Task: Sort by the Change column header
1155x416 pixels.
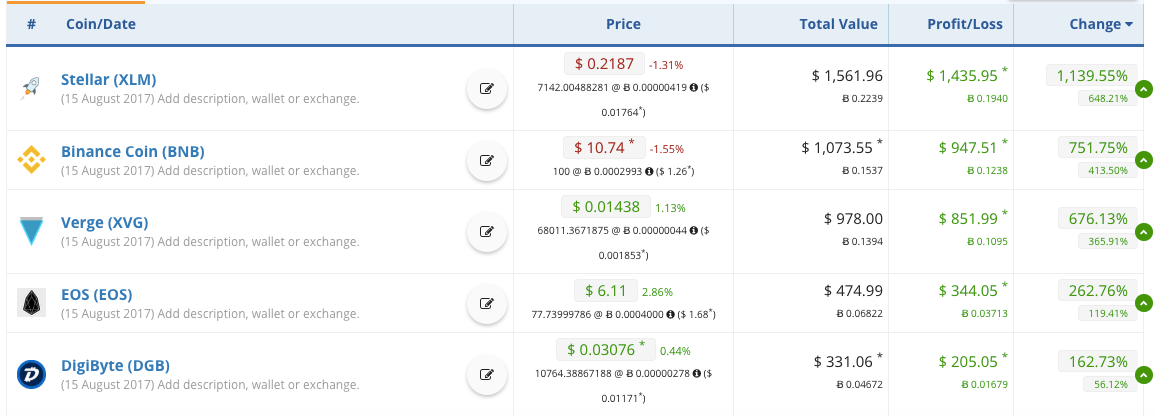Action: coord(1100,24)
